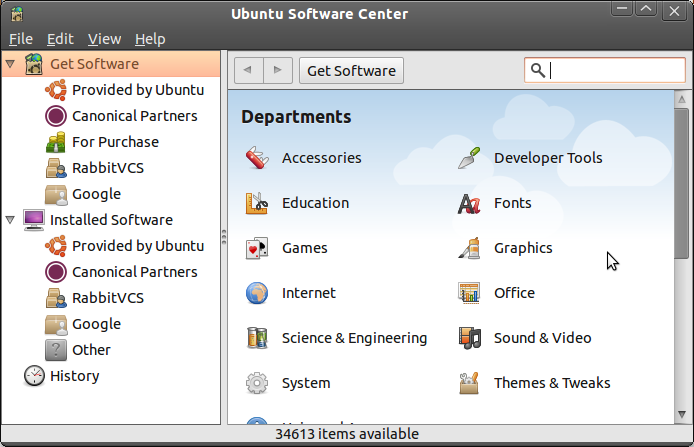694x447 pixels.
Task: Open the Games department card icon
Action: [257, 248]
